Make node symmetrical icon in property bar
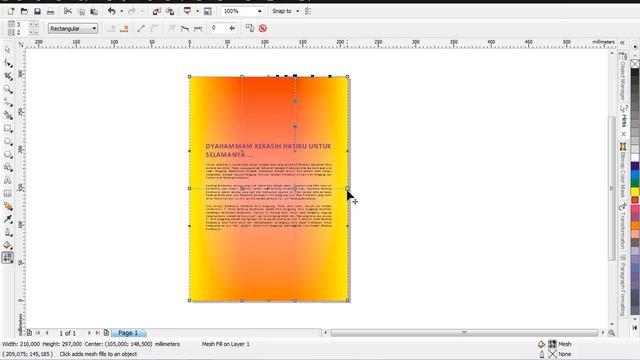 pyautogui.click(x=198, y=28)
